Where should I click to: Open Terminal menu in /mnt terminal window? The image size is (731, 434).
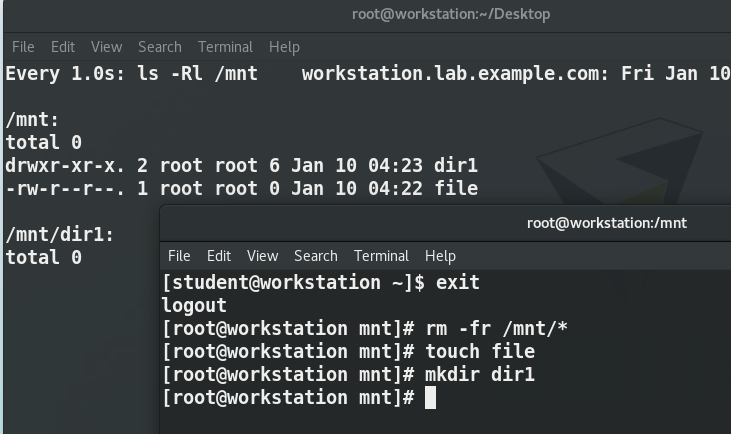[381, 255]
